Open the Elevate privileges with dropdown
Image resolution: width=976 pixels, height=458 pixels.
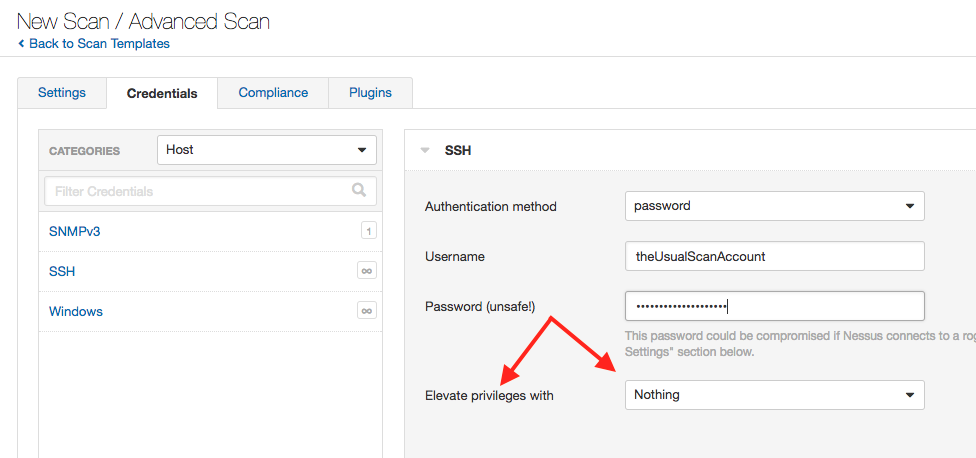(x=774, y=395)
